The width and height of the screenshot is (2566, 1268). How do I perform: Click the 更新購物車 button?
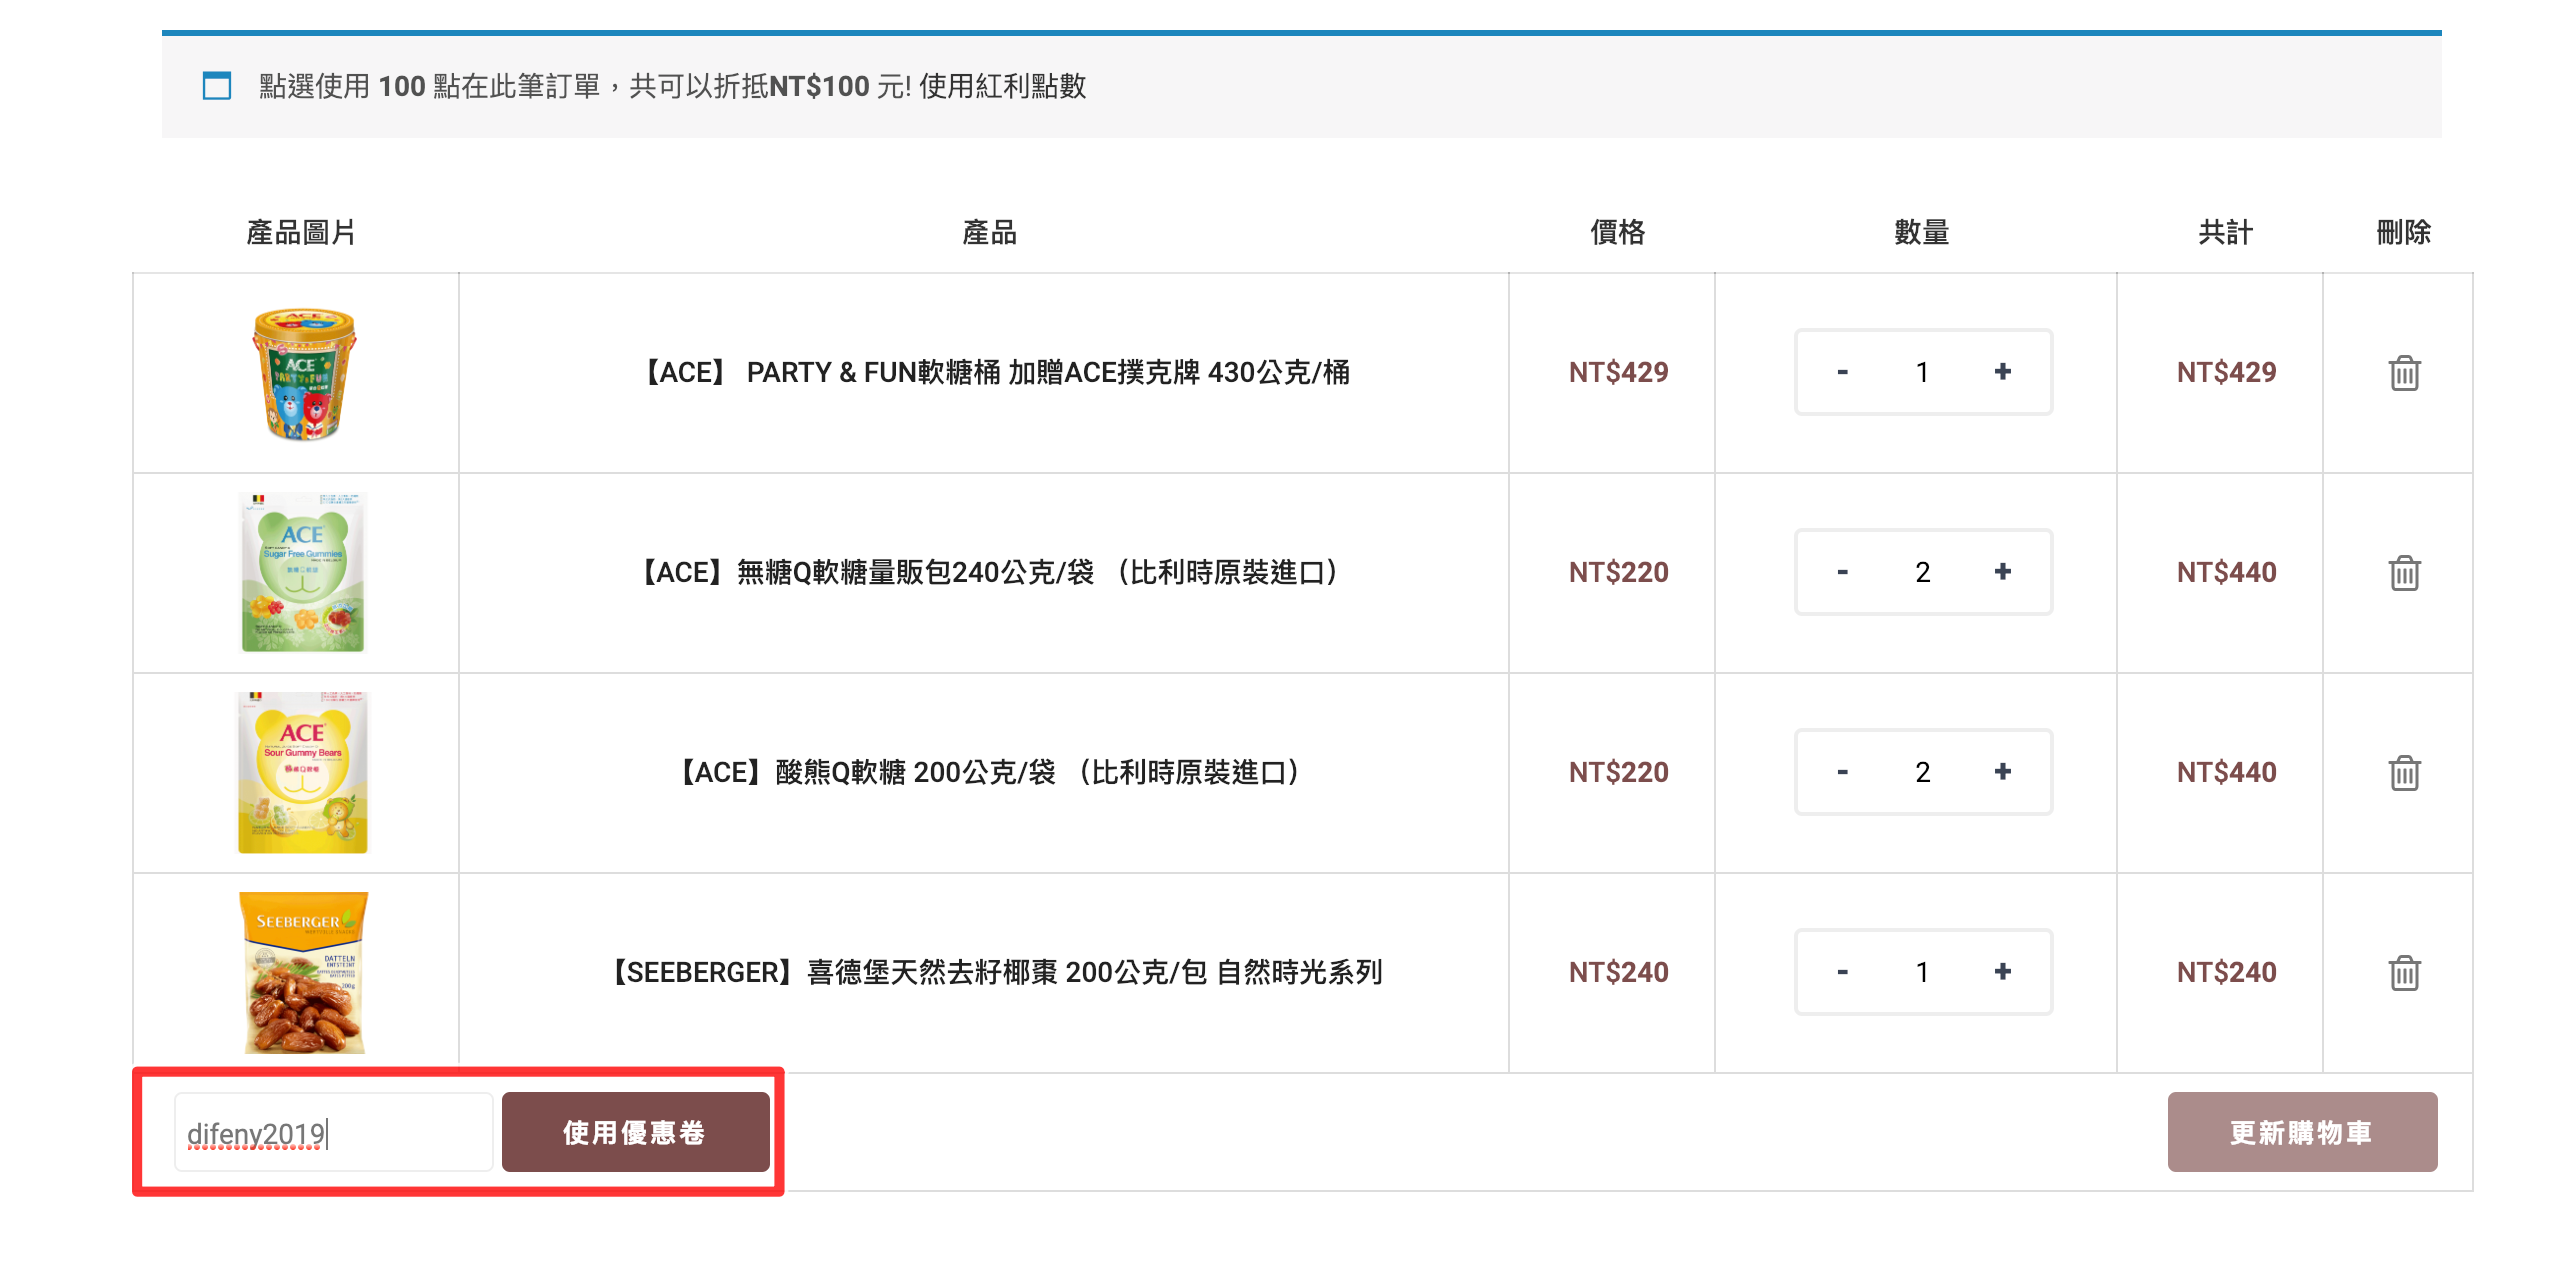2302,1132
